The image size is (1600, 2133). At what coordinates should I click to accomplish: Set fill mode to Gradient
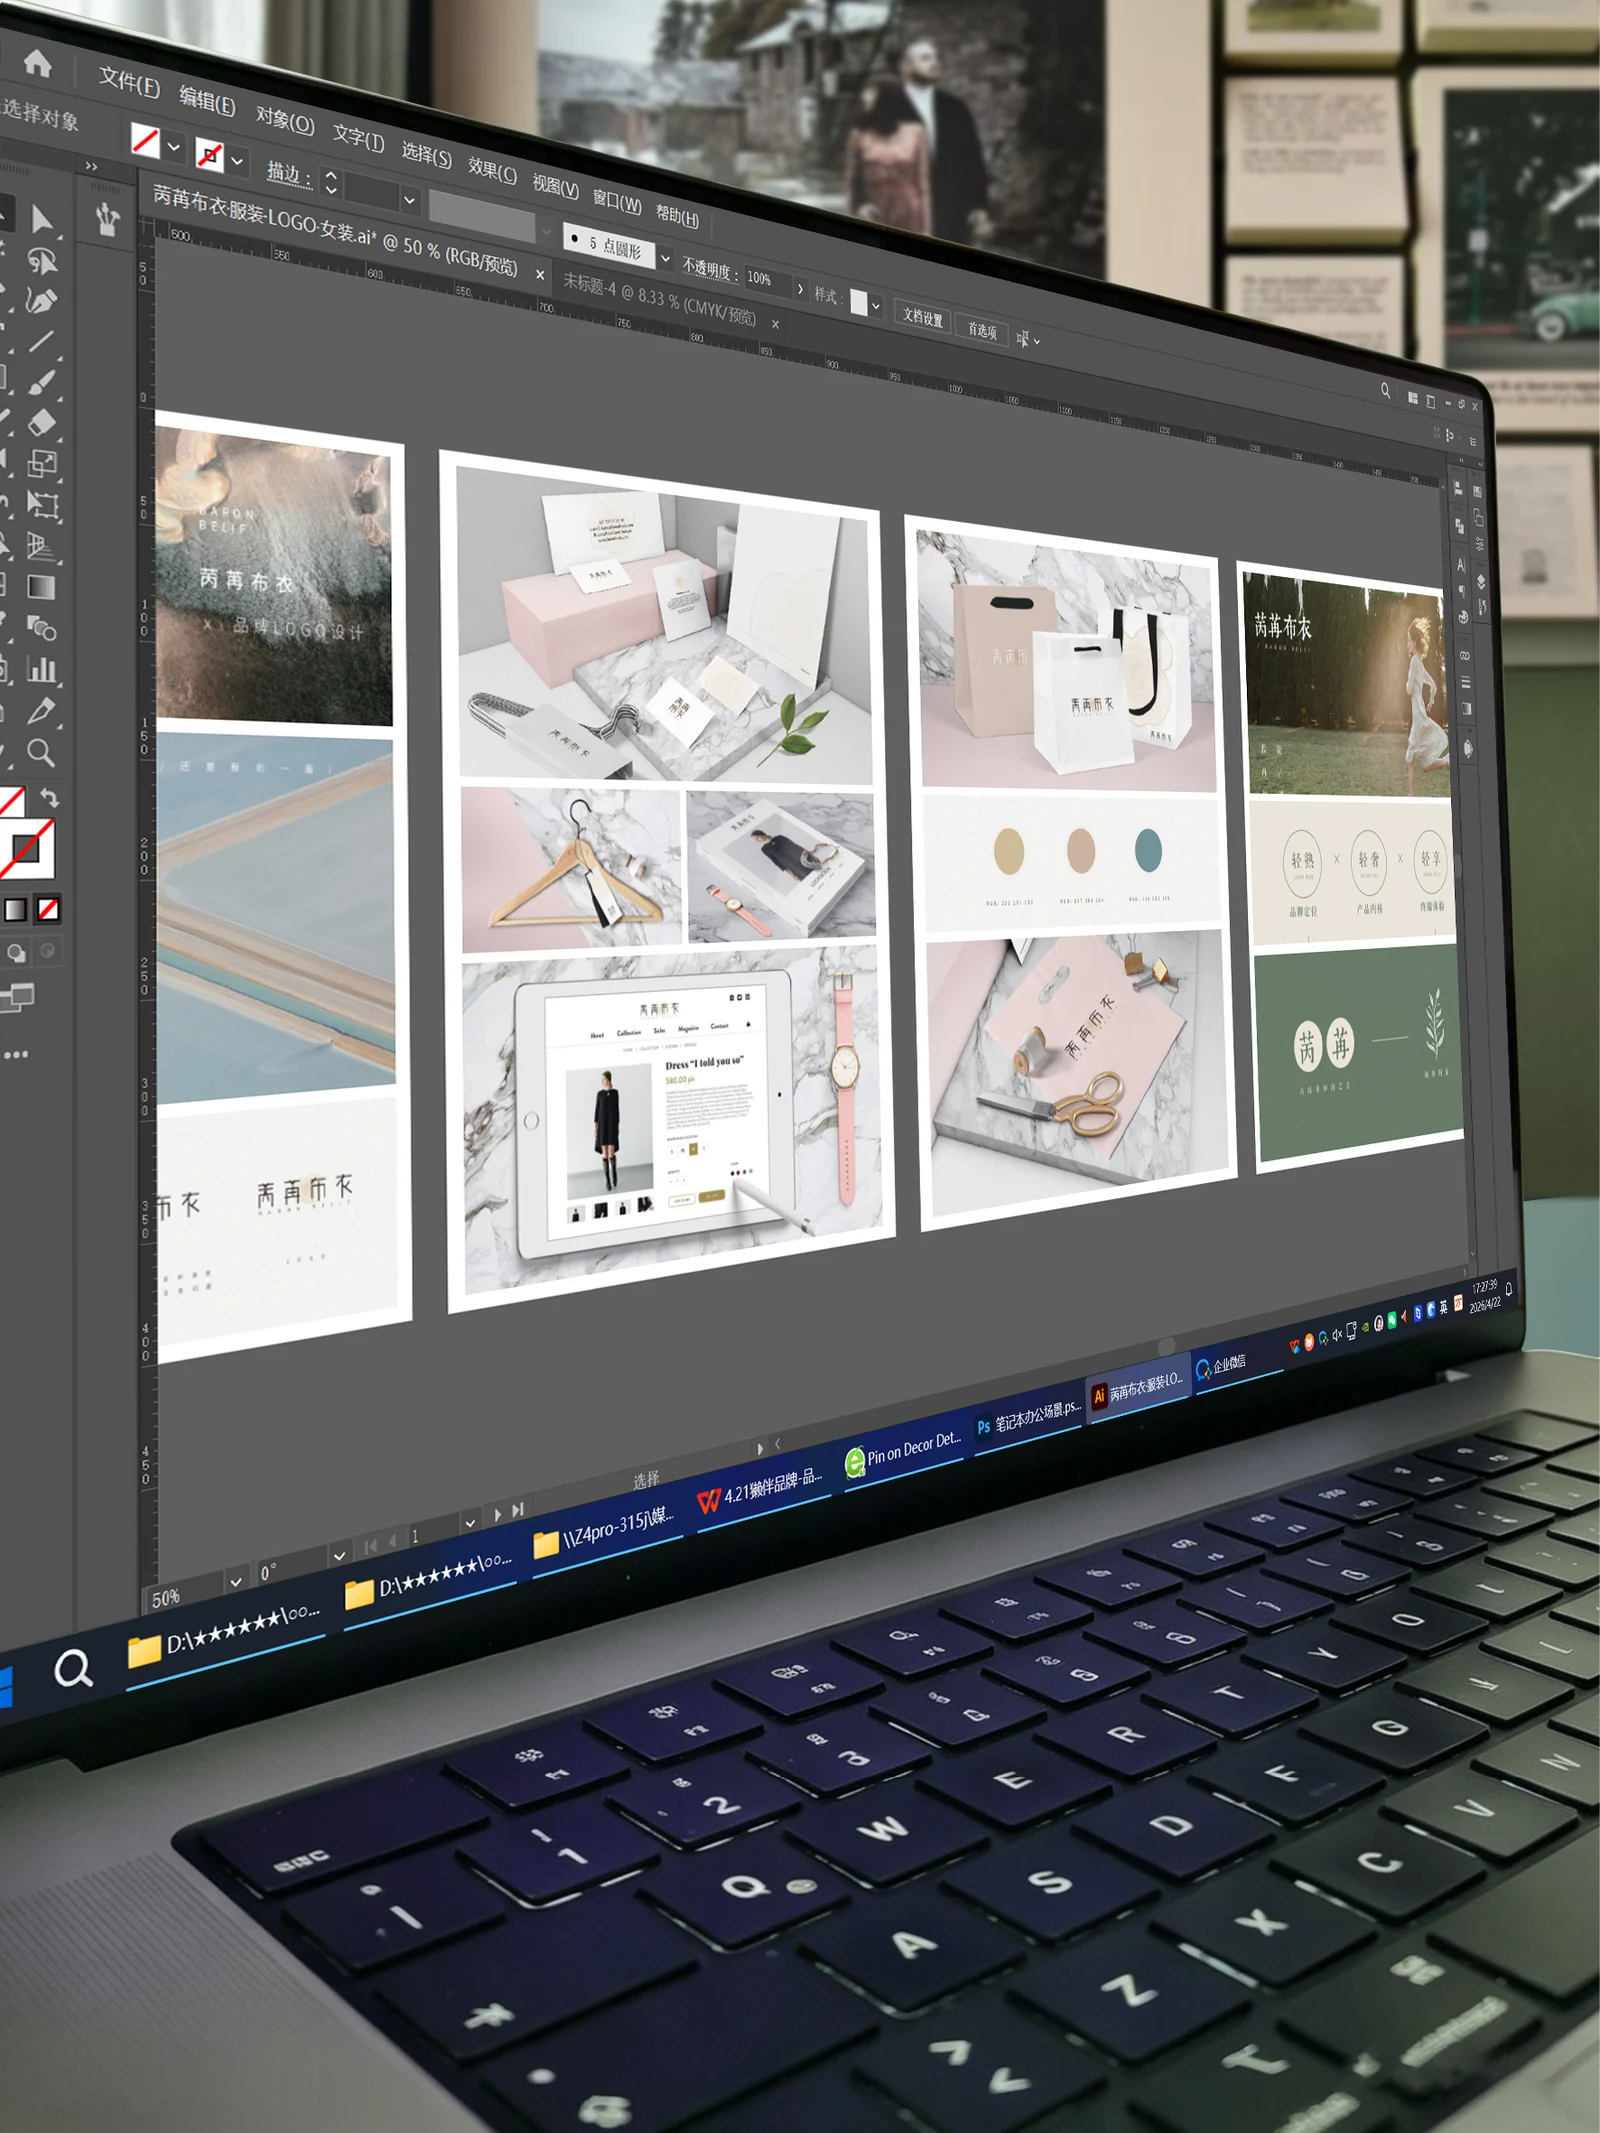(x=16, y=910)
